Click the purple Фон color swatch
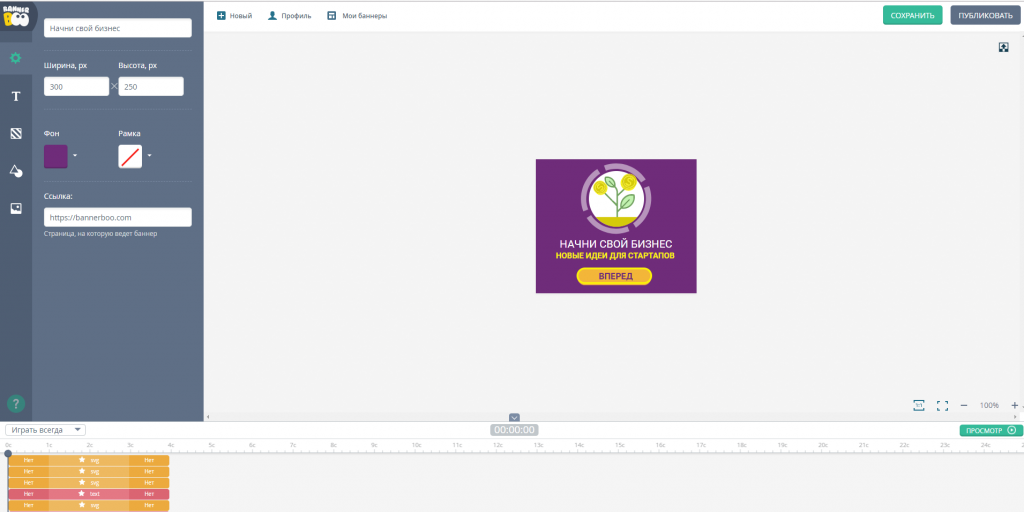This screenshot has width=1024, height=512. pyautogui.click(x=56, y=156)
